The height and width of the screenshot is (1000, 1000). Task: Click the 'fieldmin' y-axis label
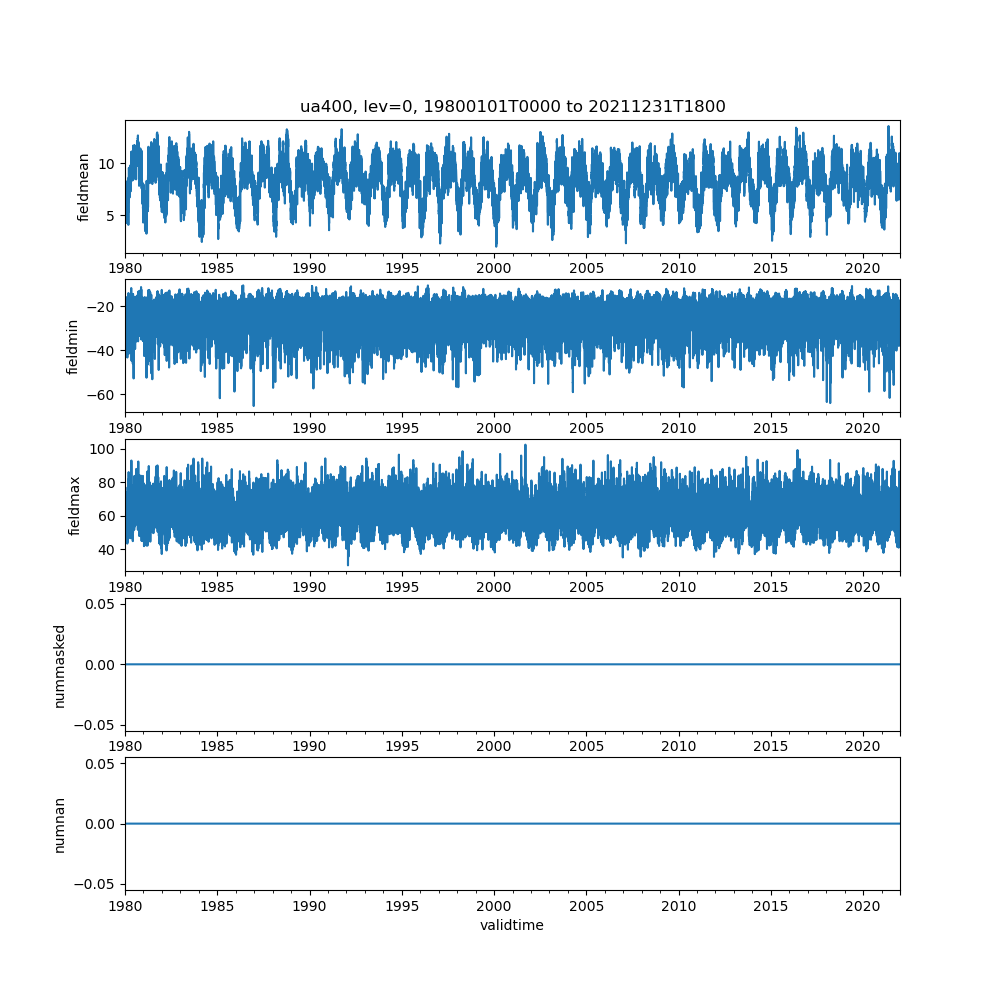pos(72,346)
